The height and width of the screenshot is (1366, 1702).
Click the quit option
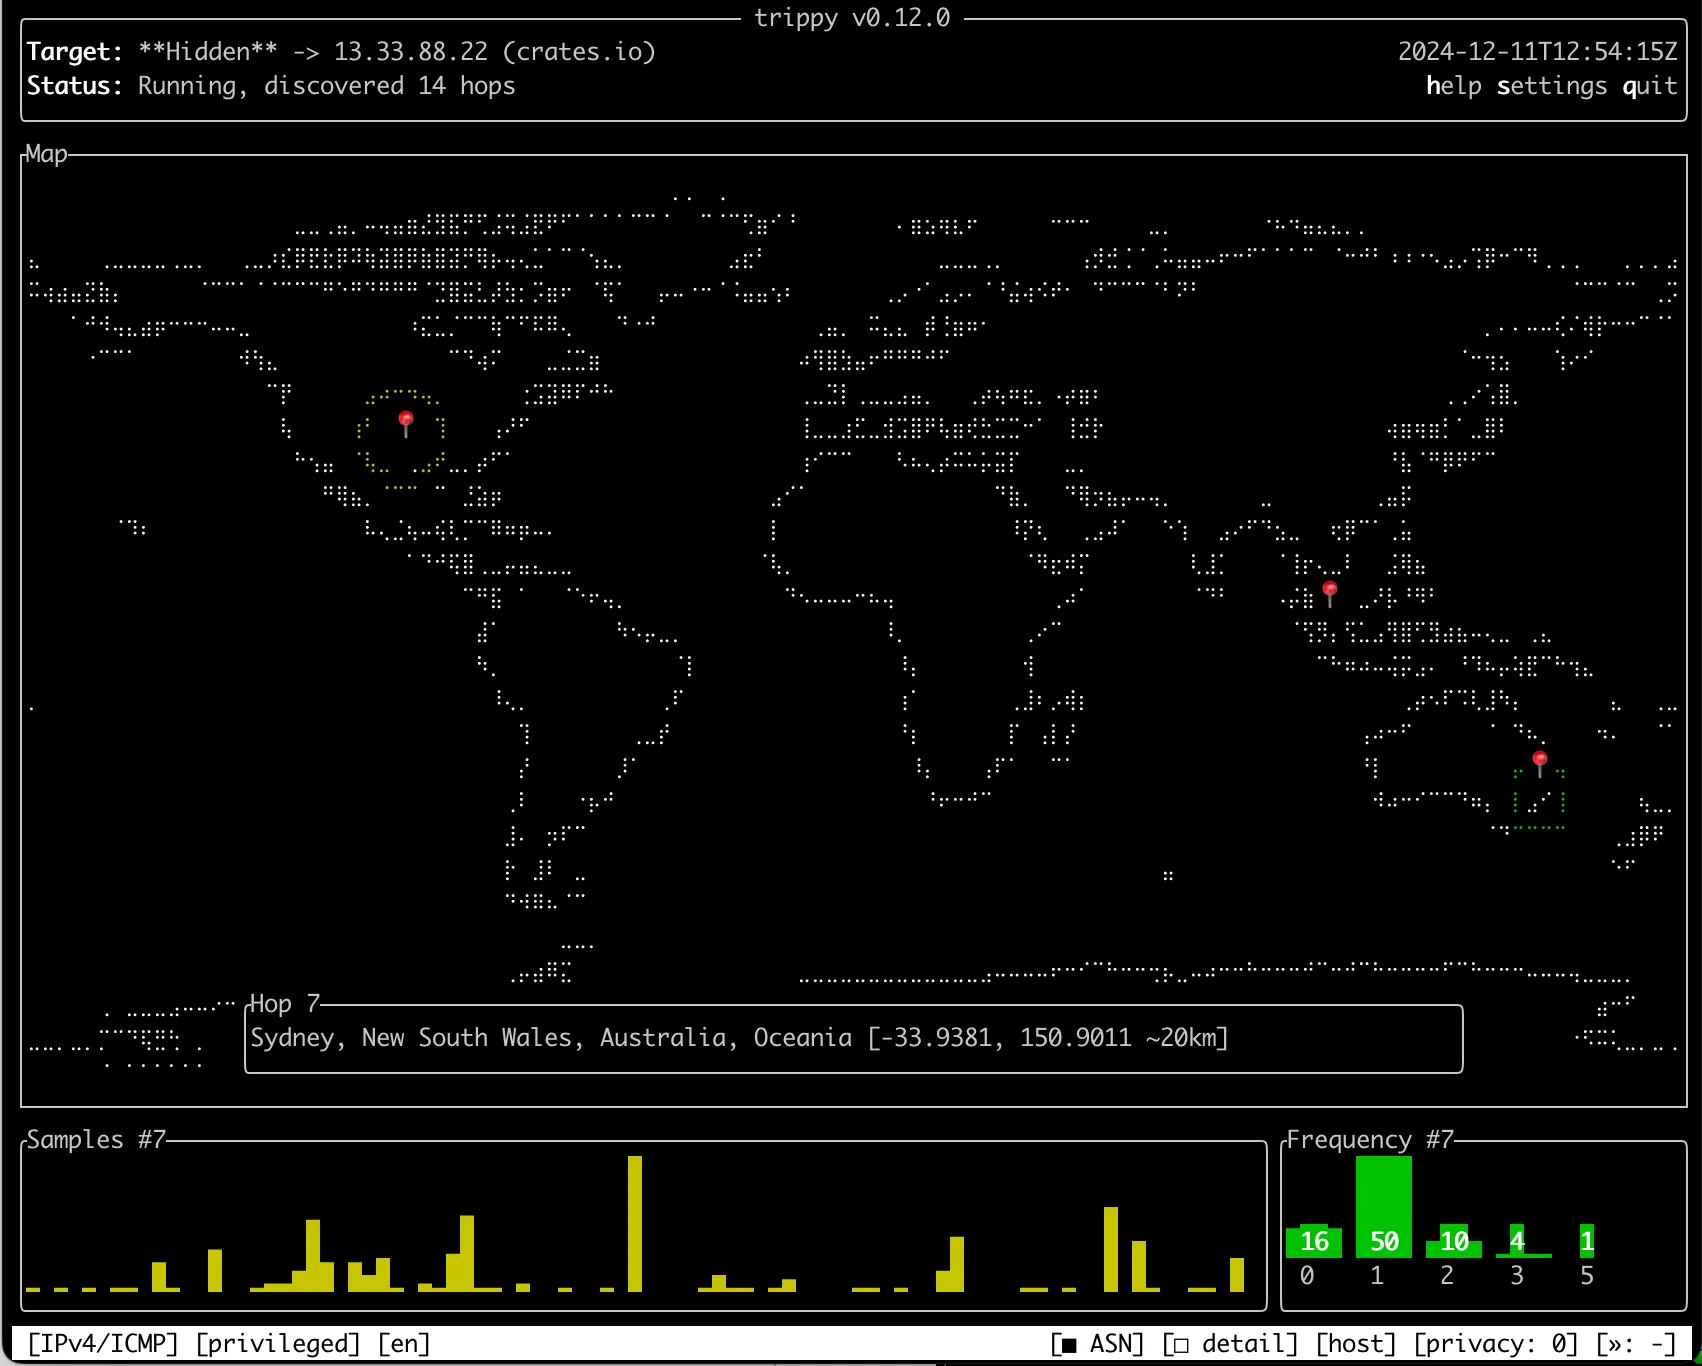(x=1649, y=86)
